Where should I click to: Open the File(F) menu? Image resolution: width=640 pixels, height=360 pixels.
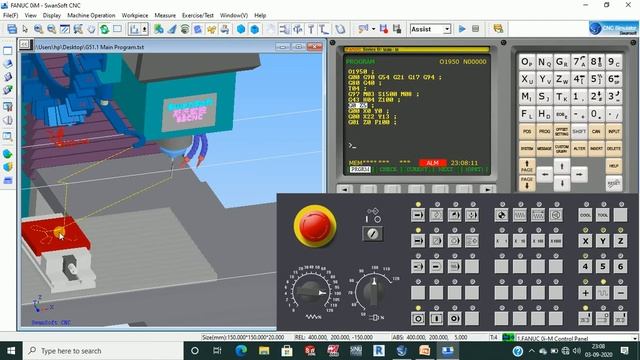pos(10,15)
